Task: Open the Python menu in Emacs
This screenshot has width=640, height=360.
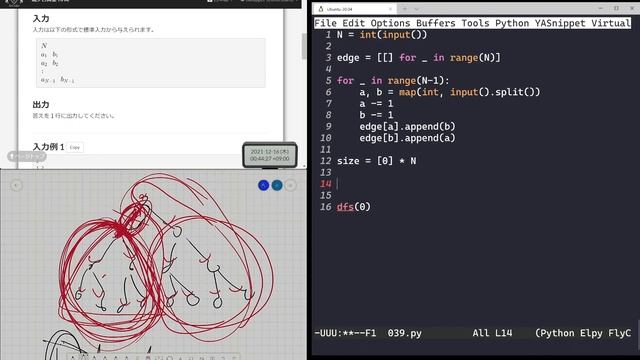Action: click(x=512, y=23)
